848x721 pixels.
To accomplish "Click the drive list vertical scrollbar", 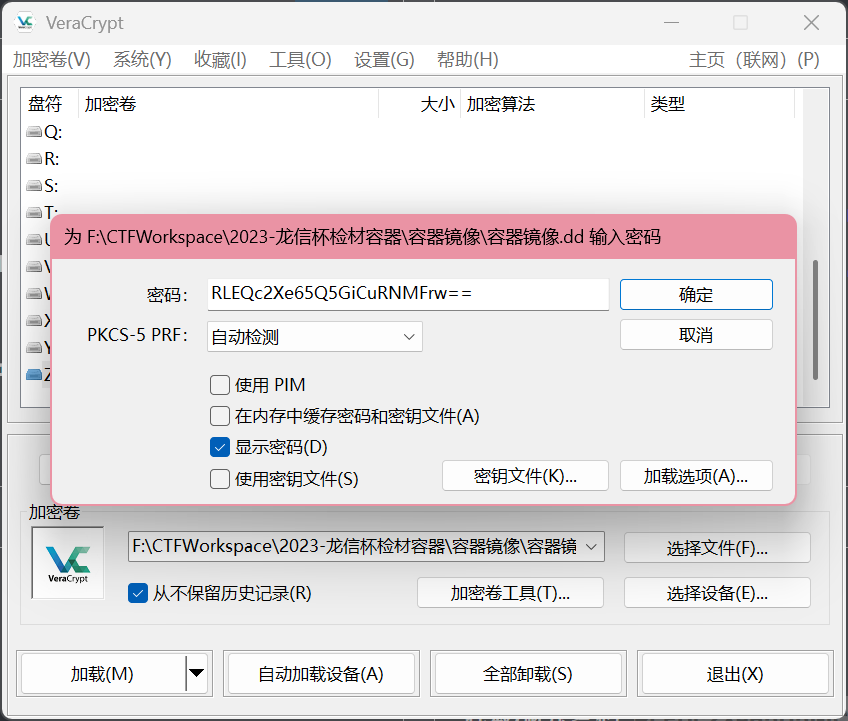I will coord(816,320).
